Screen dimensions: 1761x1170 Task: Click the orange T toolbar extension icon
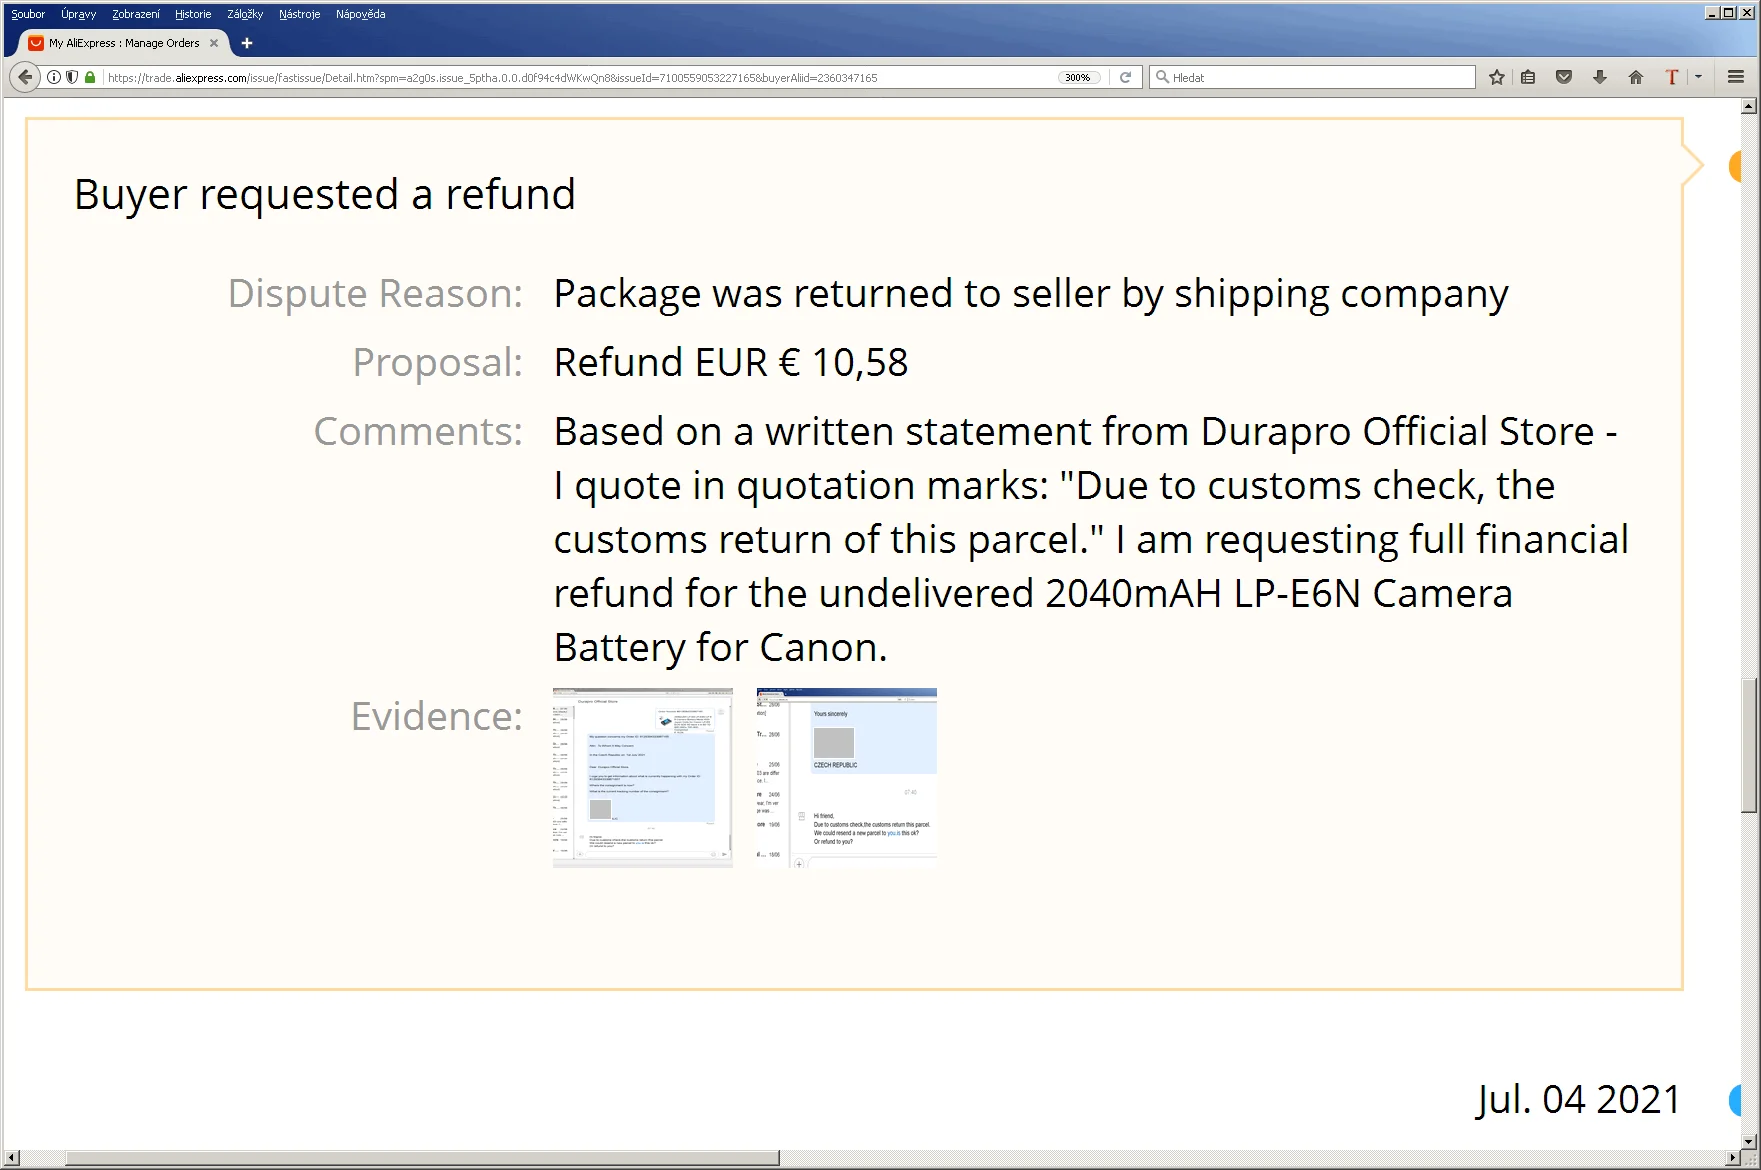[1671, 77]
